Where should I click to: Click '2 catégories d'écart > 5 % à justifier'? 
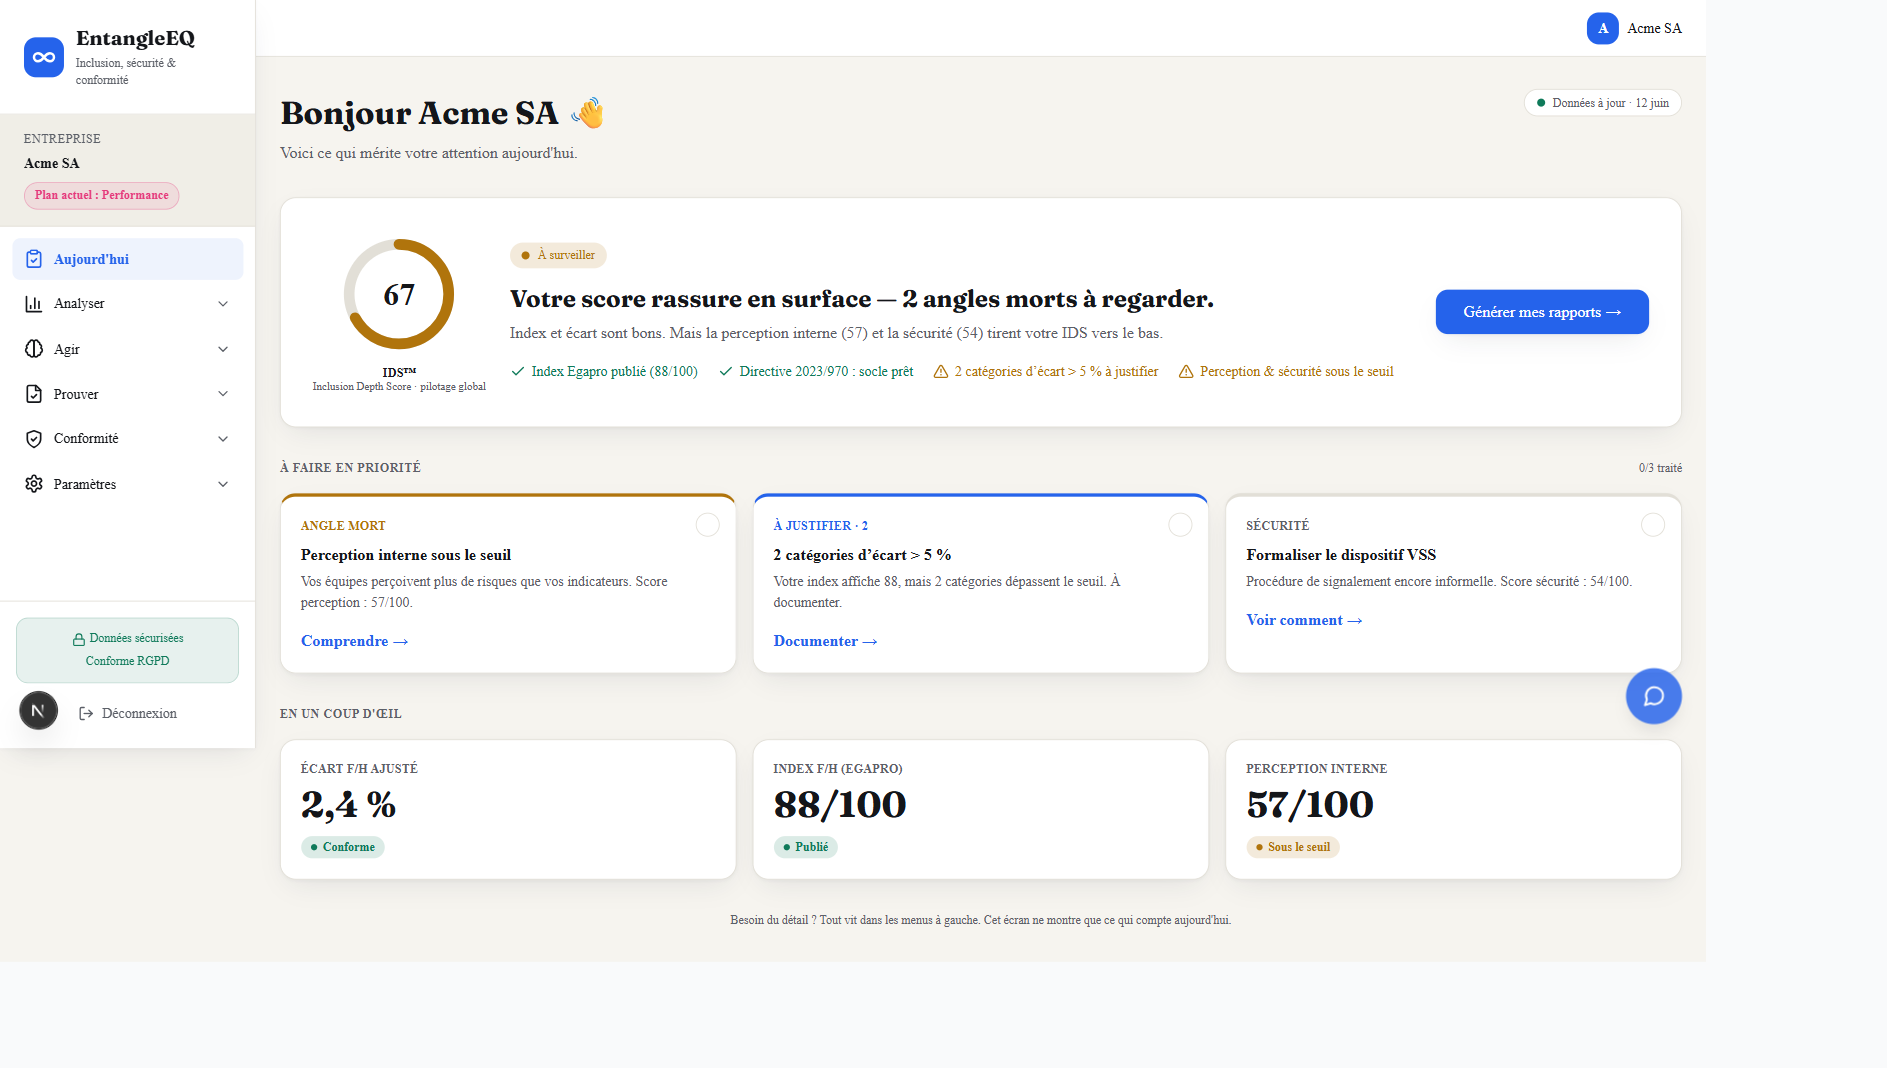click(1056, 372)
